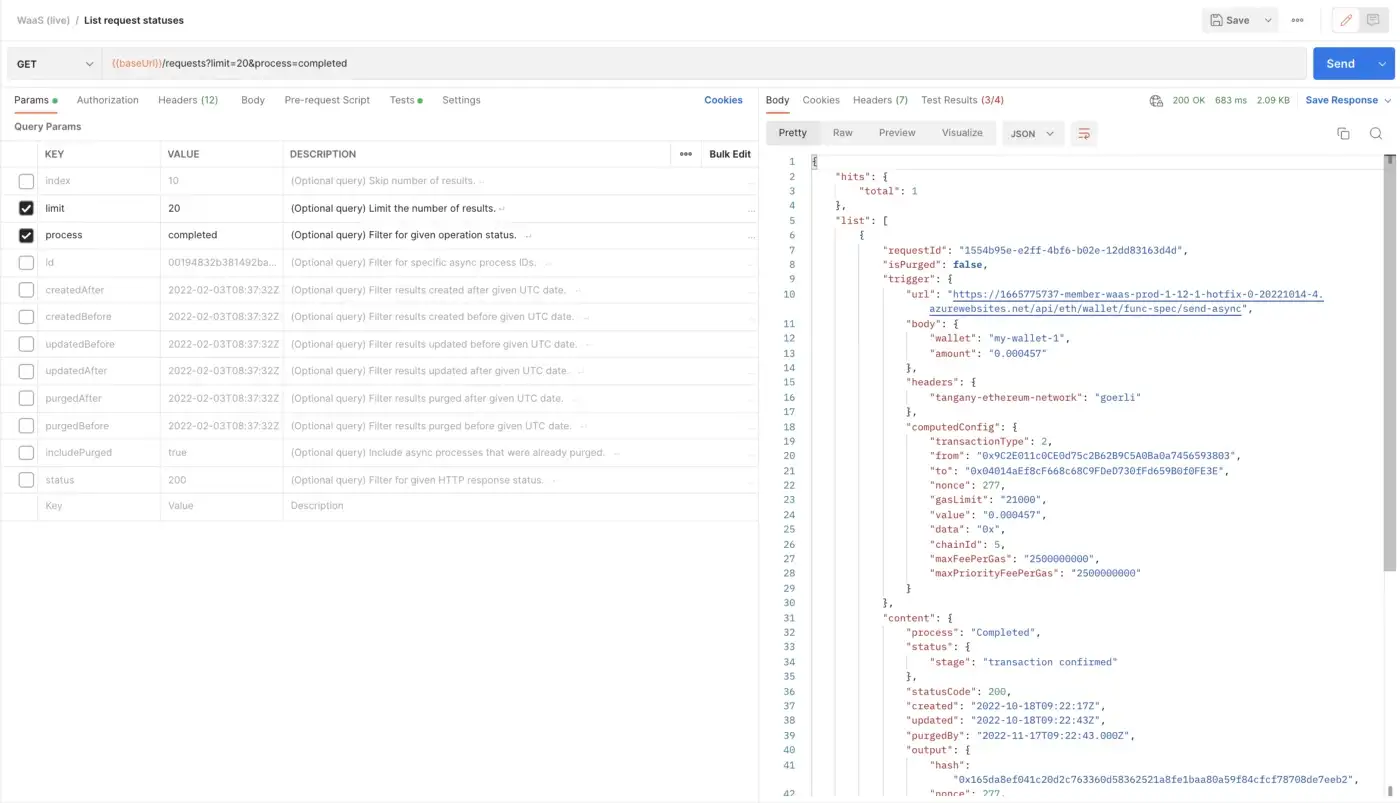Click the empty Value field in new row
Viewport: 1400px width, 803px height.
[221, 506]
